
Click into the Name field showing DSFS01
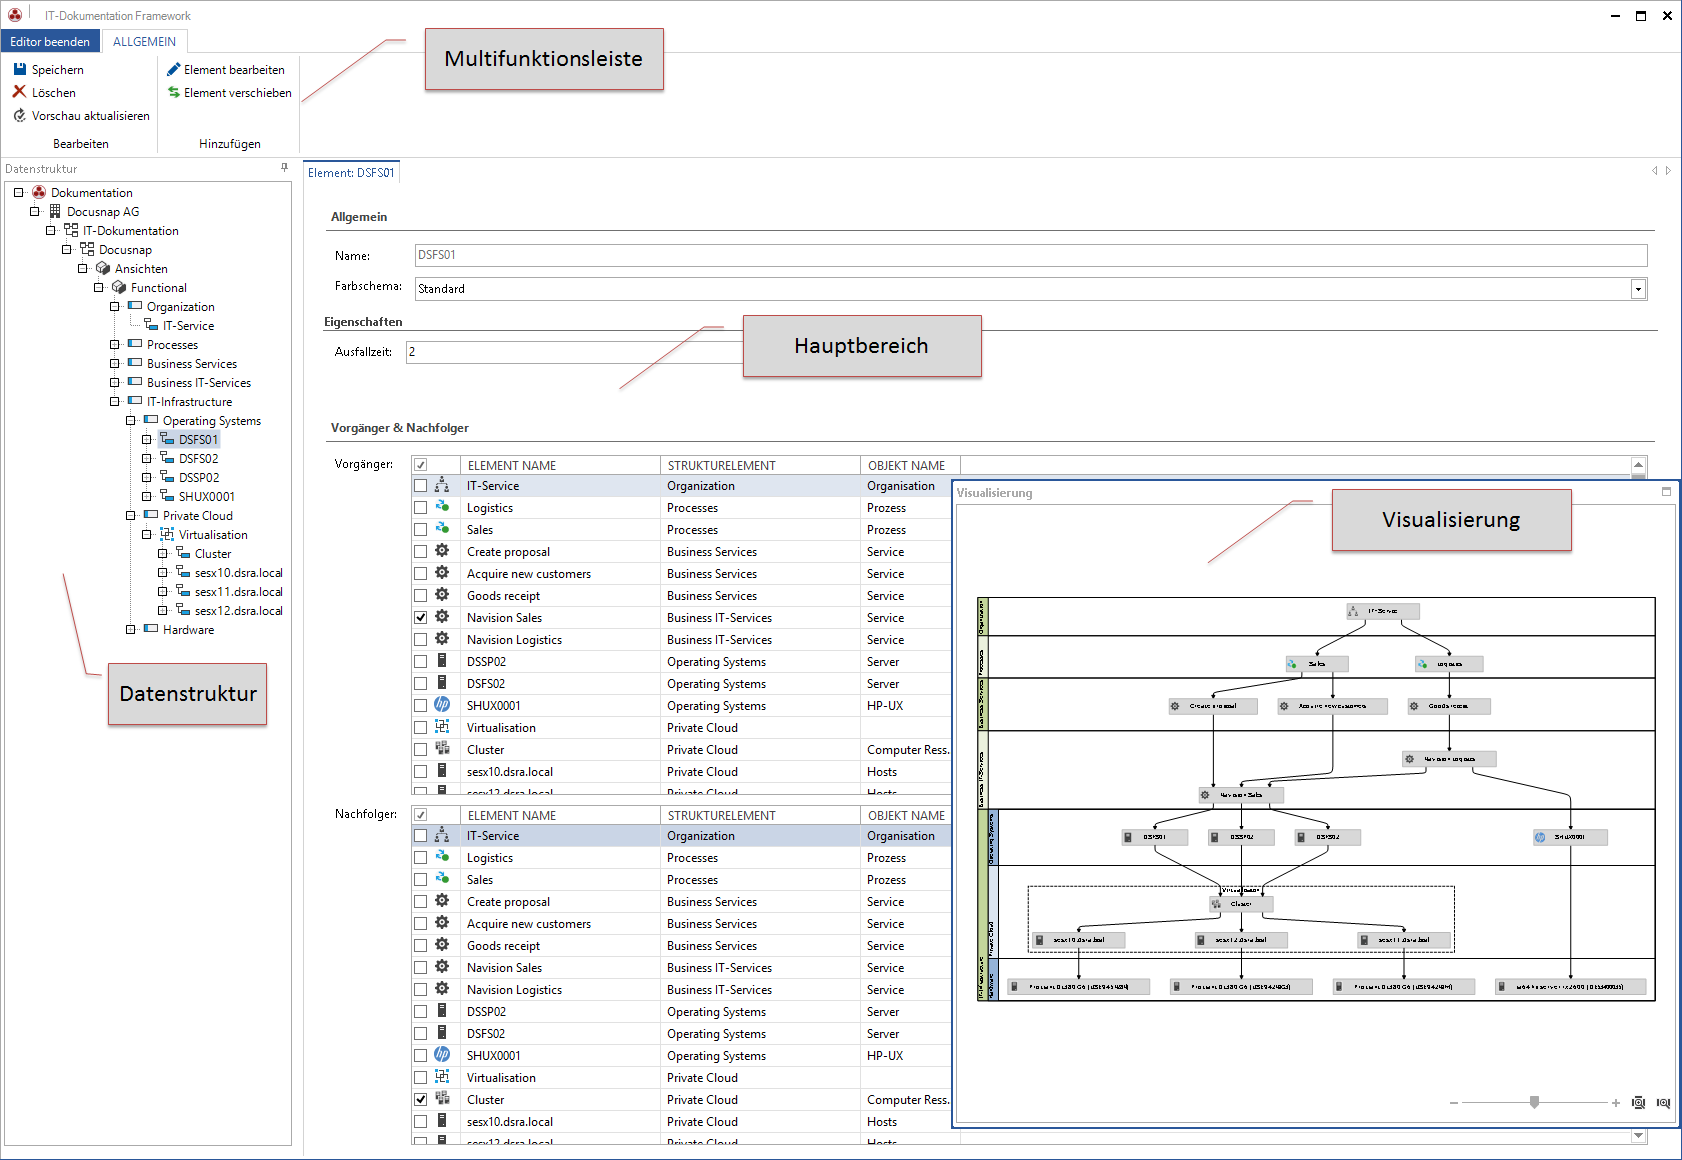pos(1031,255)
